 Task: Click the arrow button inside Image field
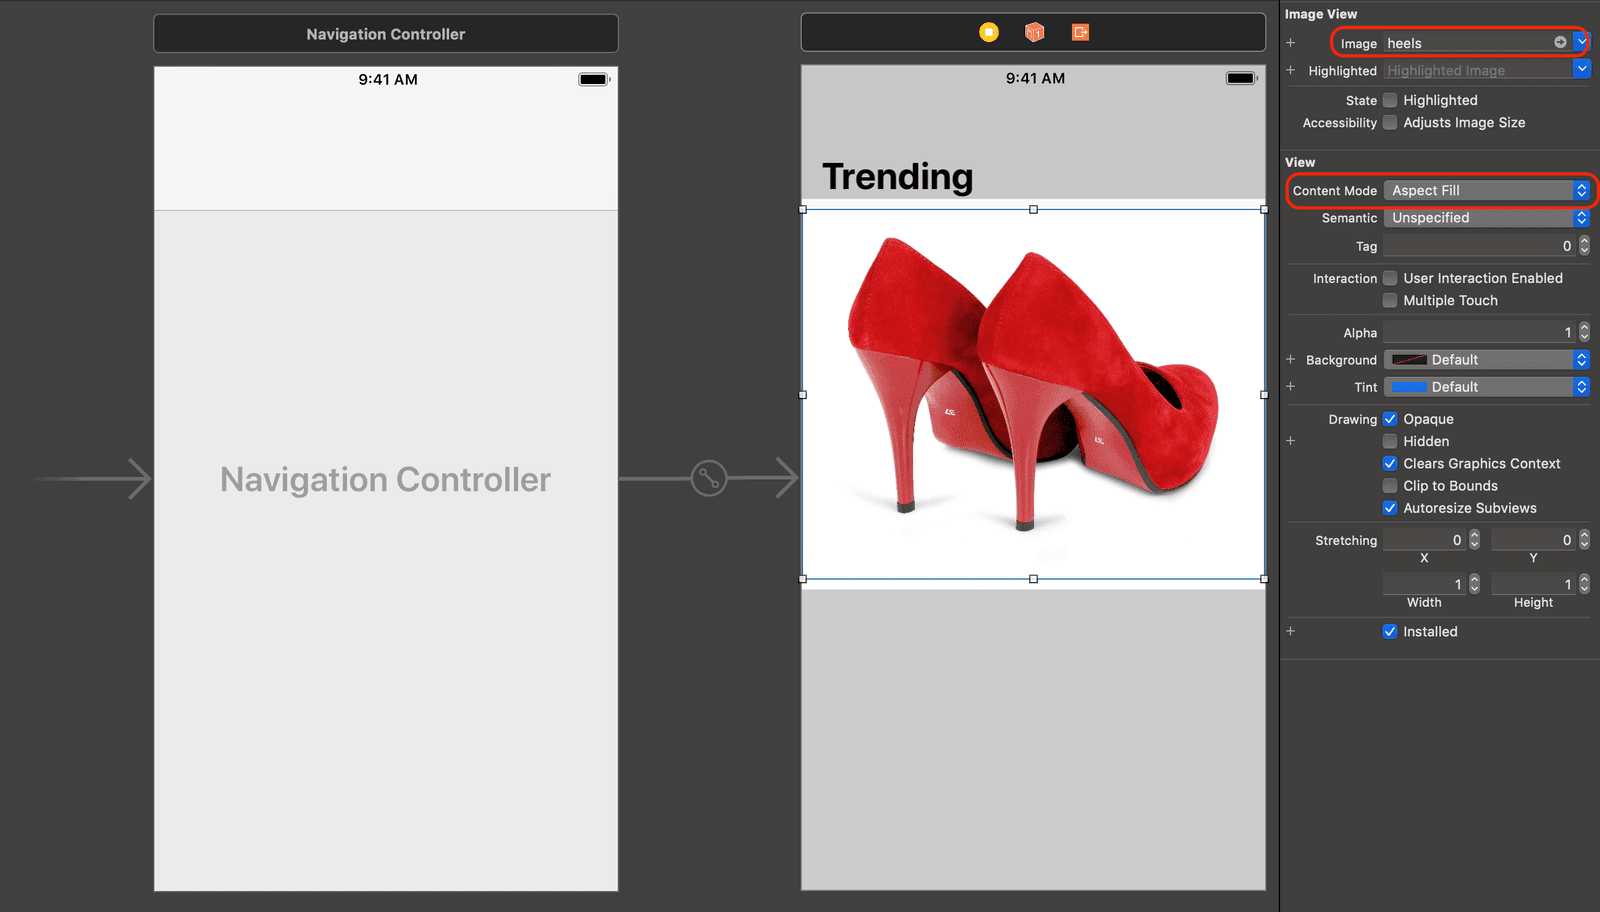point(1560,43)
